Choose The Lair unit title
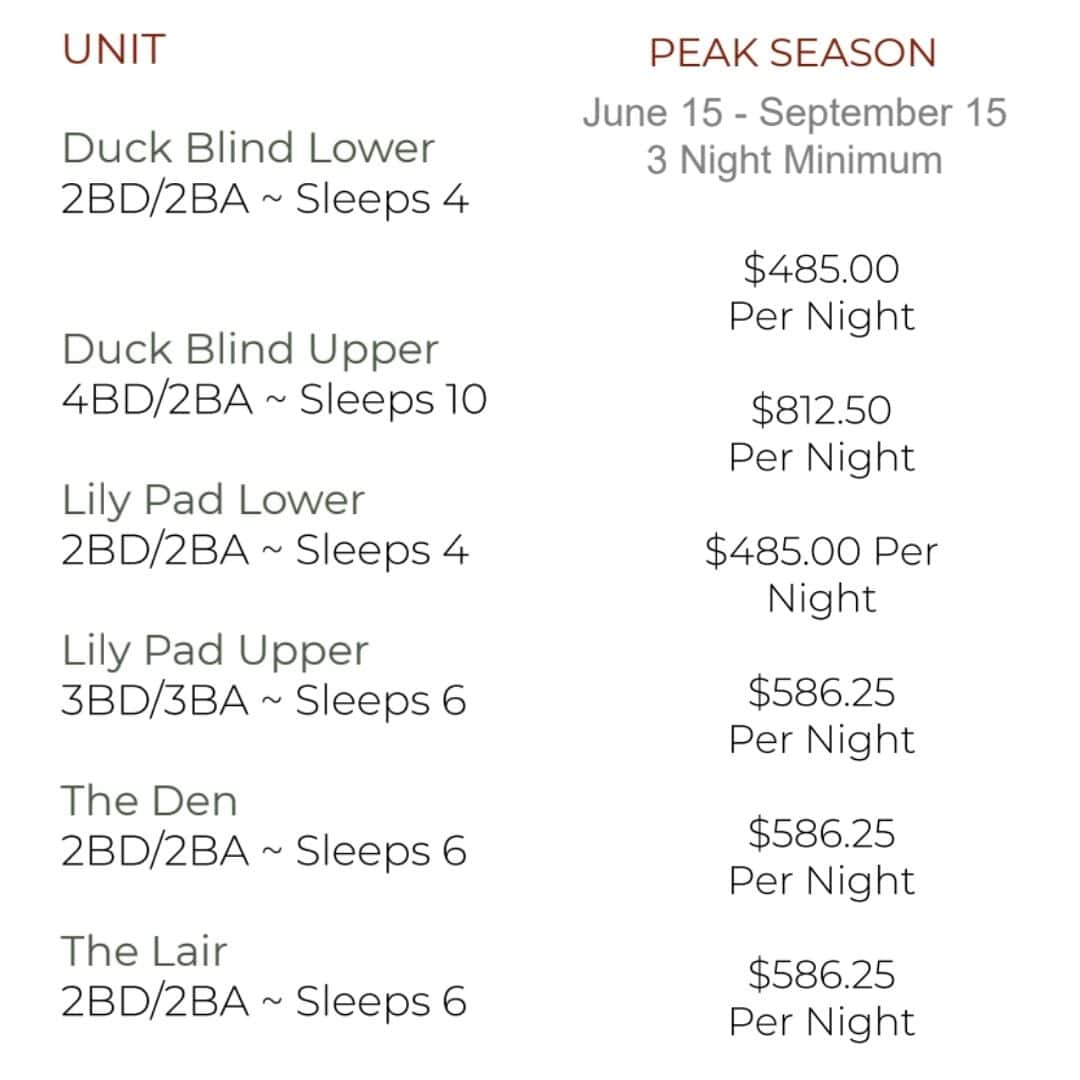The width and height of the screenshot is (1080, 1080). coord(144,951)
